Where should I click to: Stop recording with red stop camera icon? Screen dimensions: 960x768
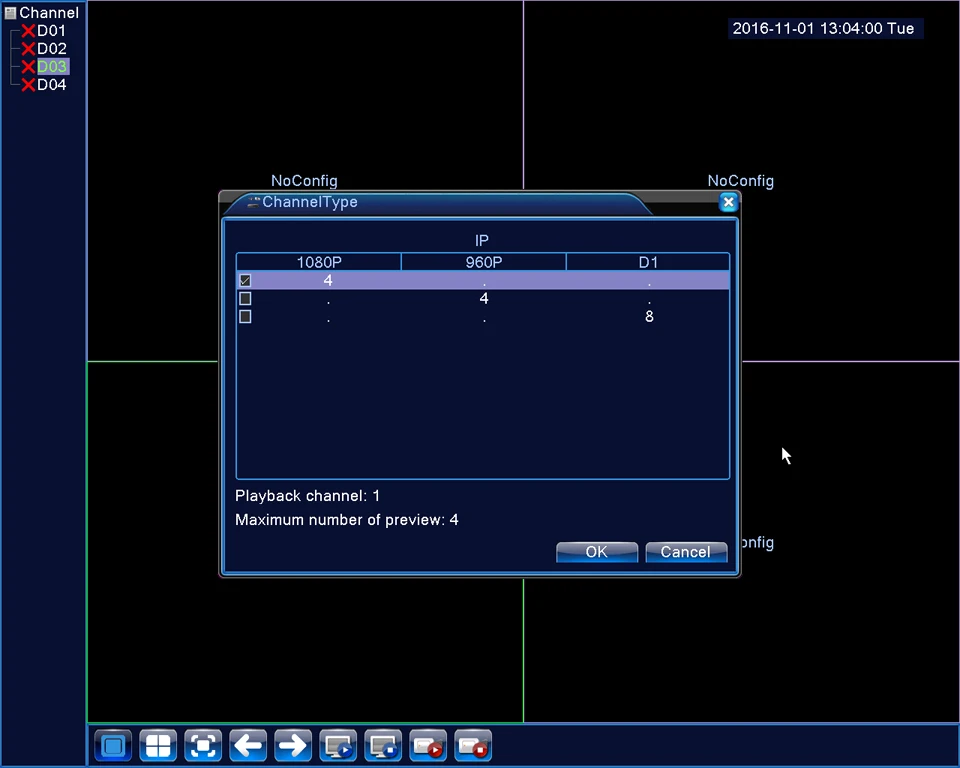click(x=473, y=746)
